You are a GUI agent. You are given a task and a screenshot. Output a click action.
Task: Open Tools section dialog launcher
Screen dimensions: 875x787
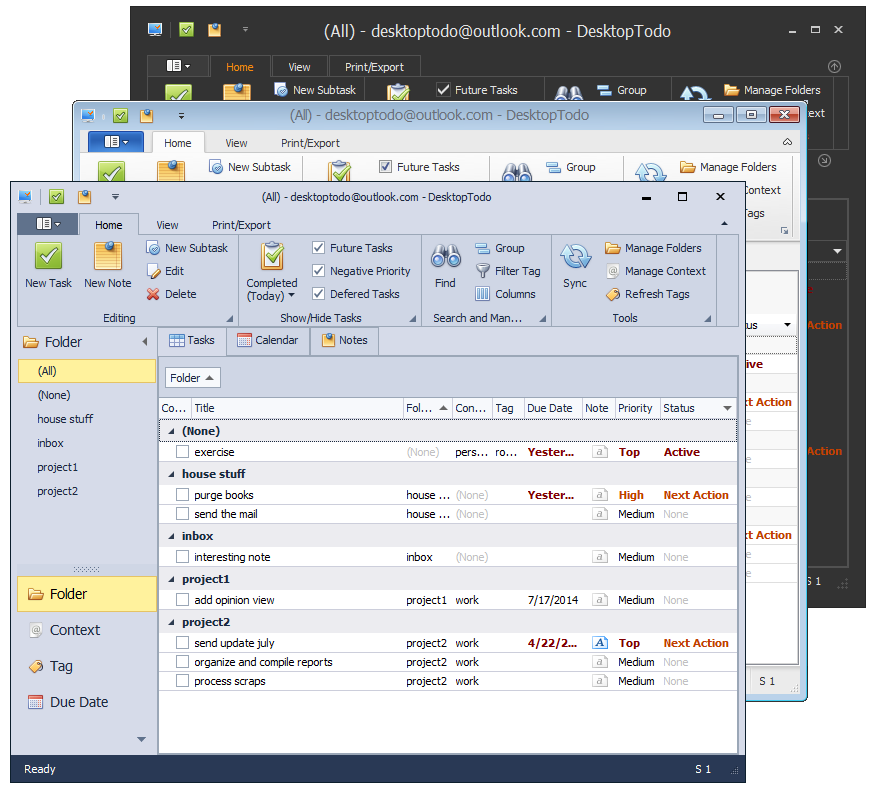tap(708, 319)
